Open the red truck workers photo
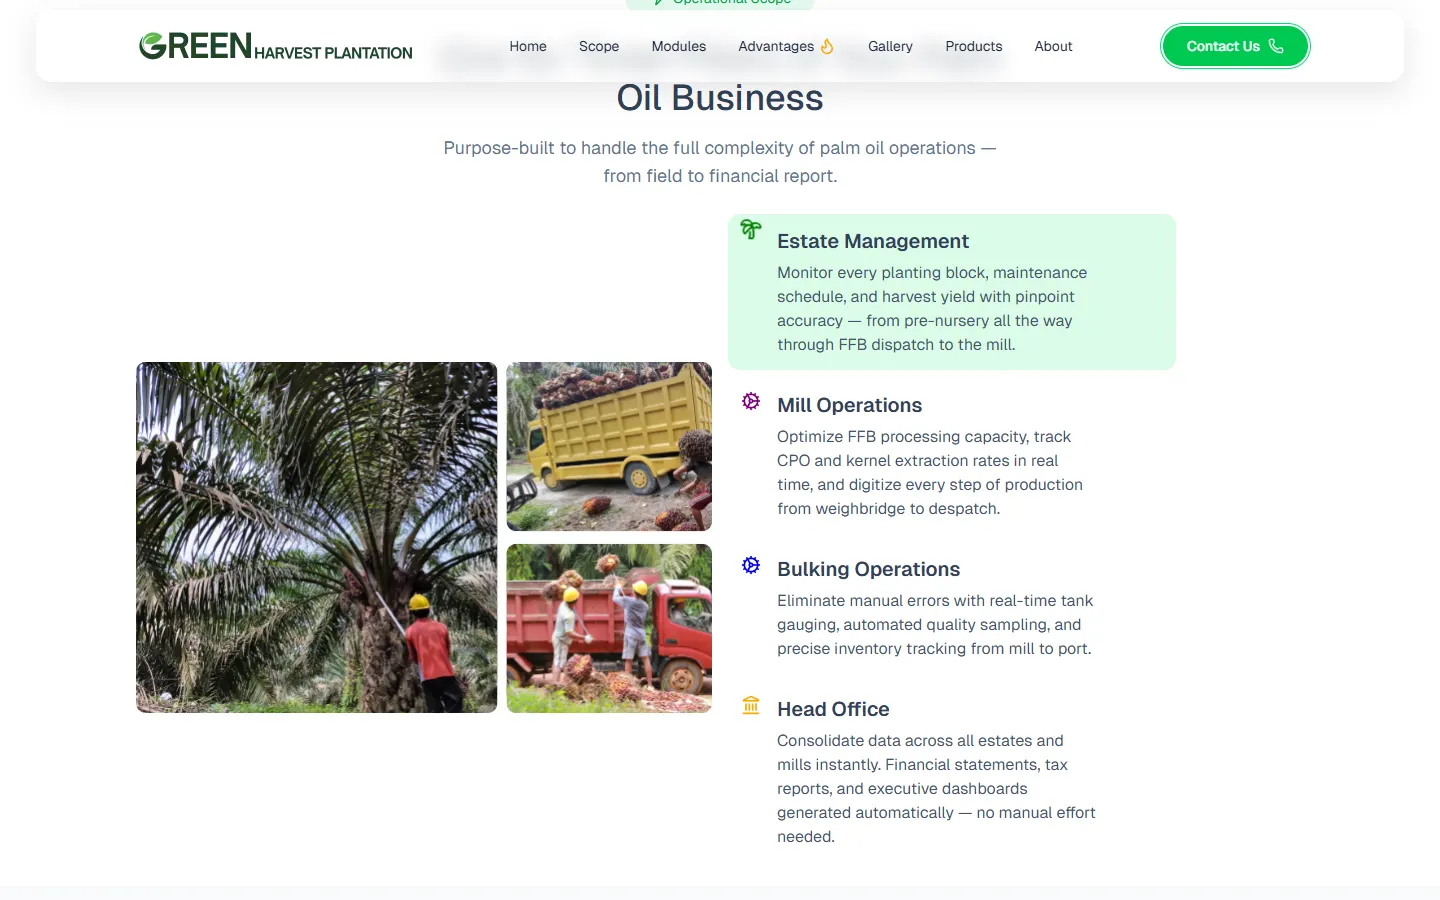 pyautogui.click(x=609, y=628)
